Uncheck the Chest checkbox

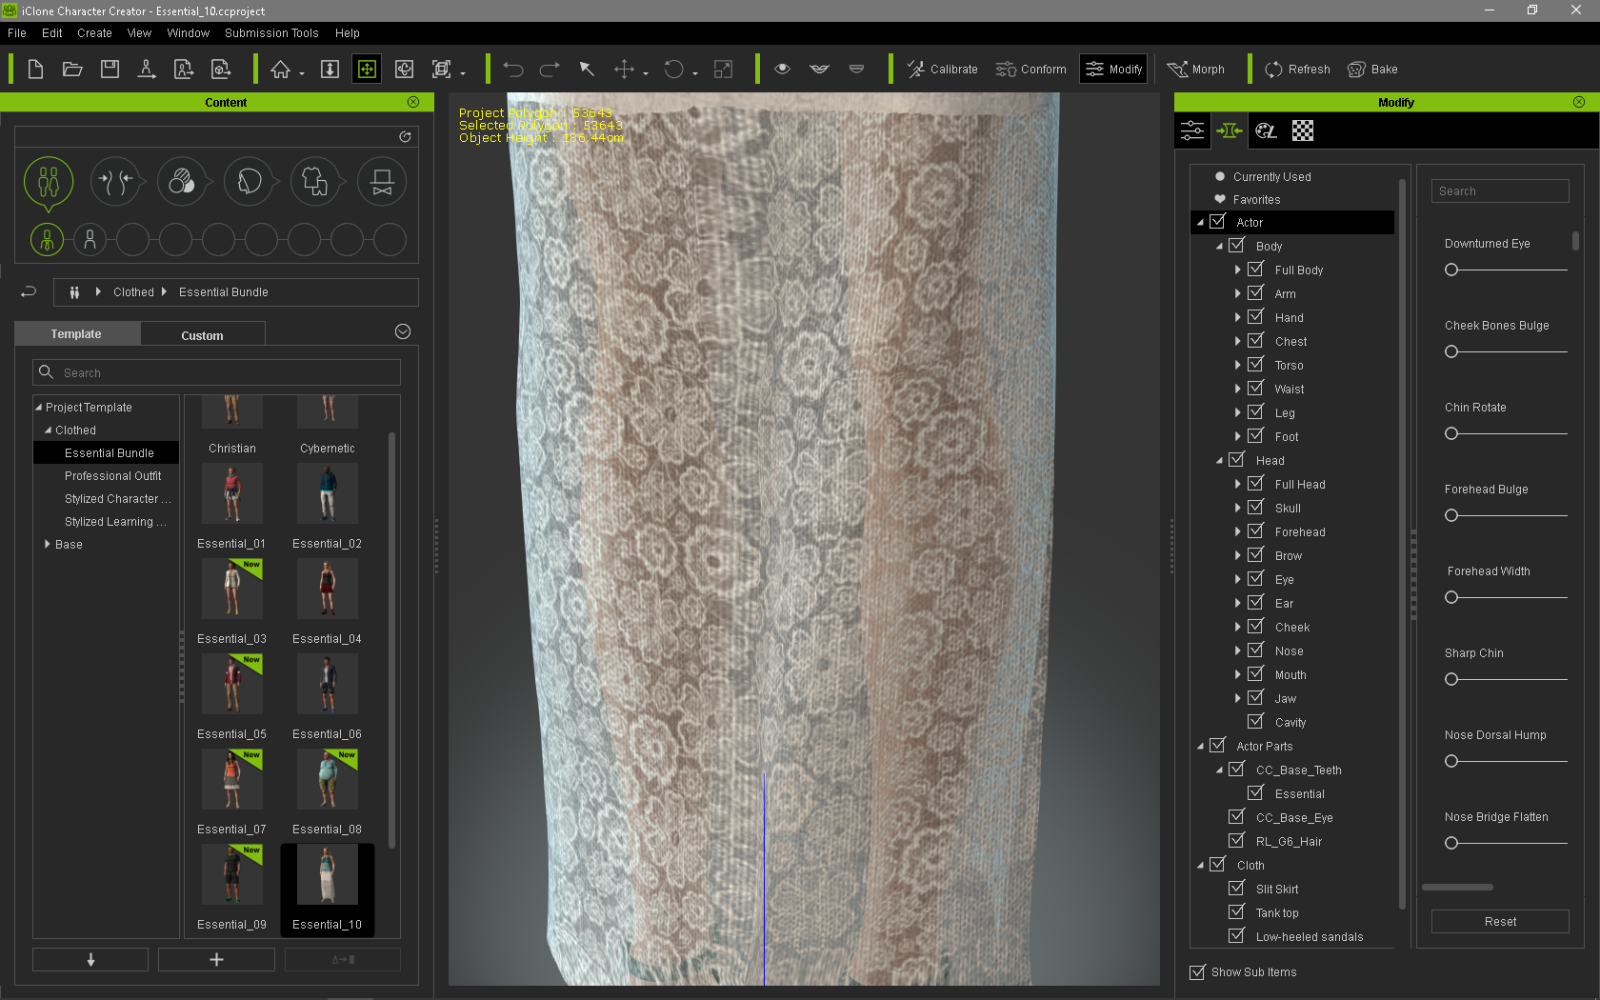(x=1256, y=341)
